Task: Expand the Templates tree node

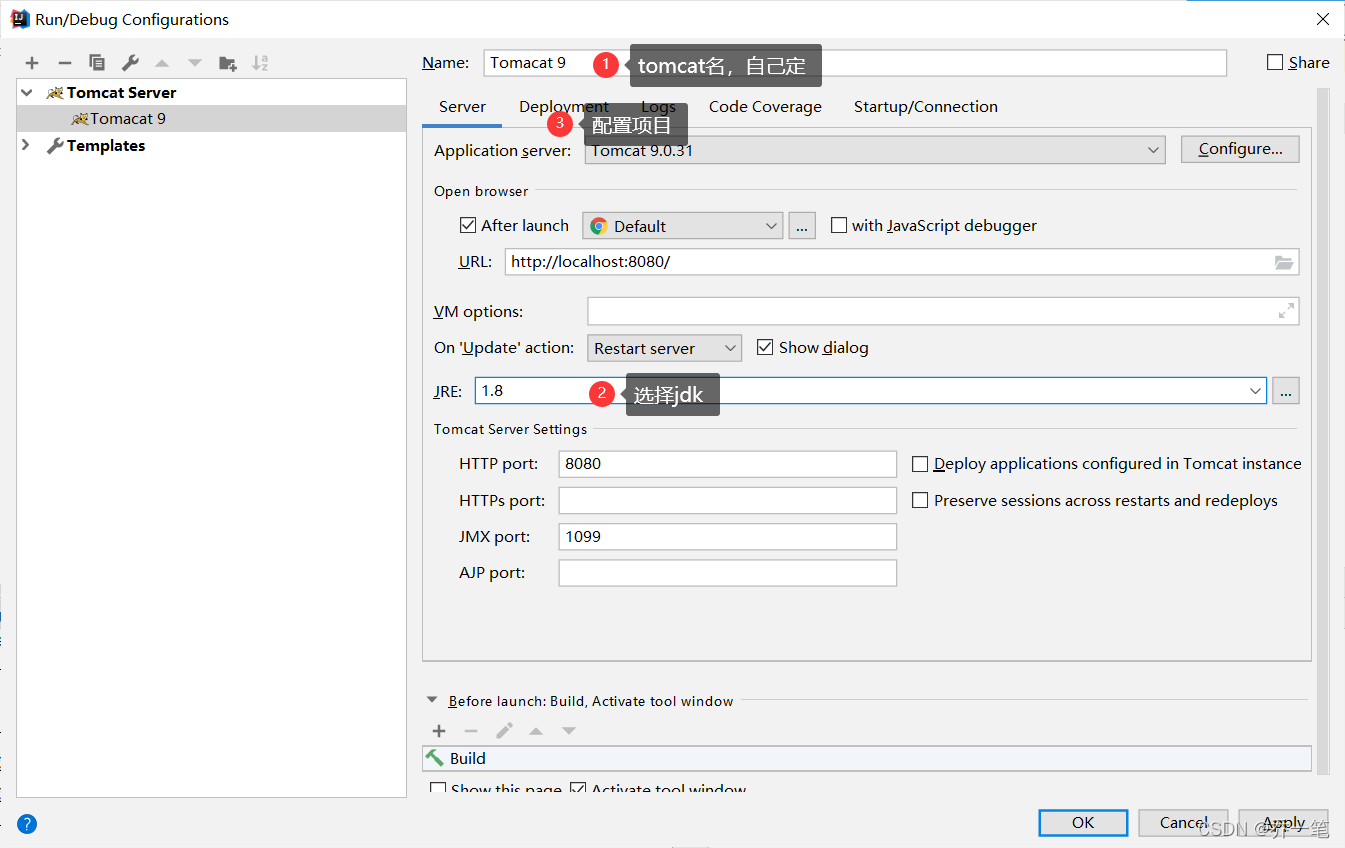Action: 26,146
